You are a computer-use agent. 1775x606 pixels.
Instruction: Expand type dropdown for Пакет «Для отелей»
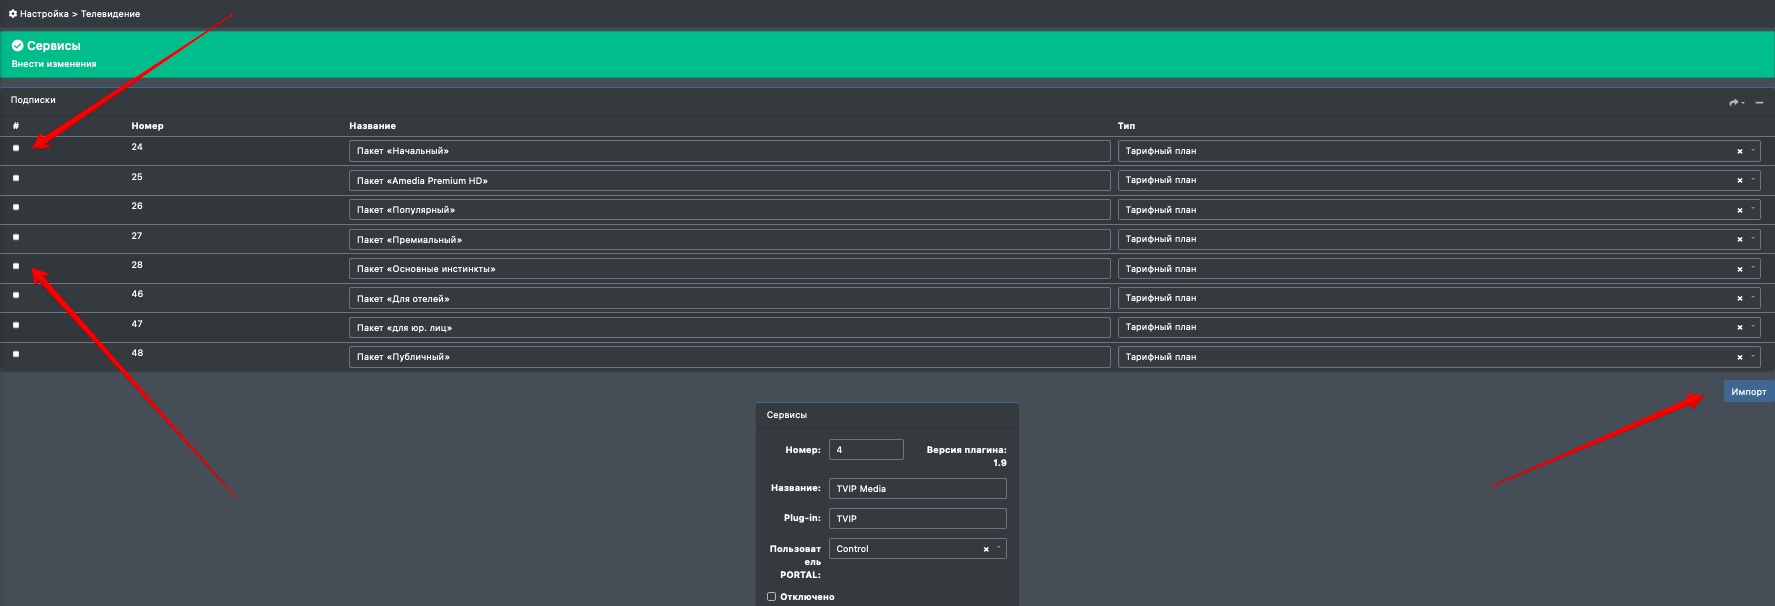point(1753,298)
